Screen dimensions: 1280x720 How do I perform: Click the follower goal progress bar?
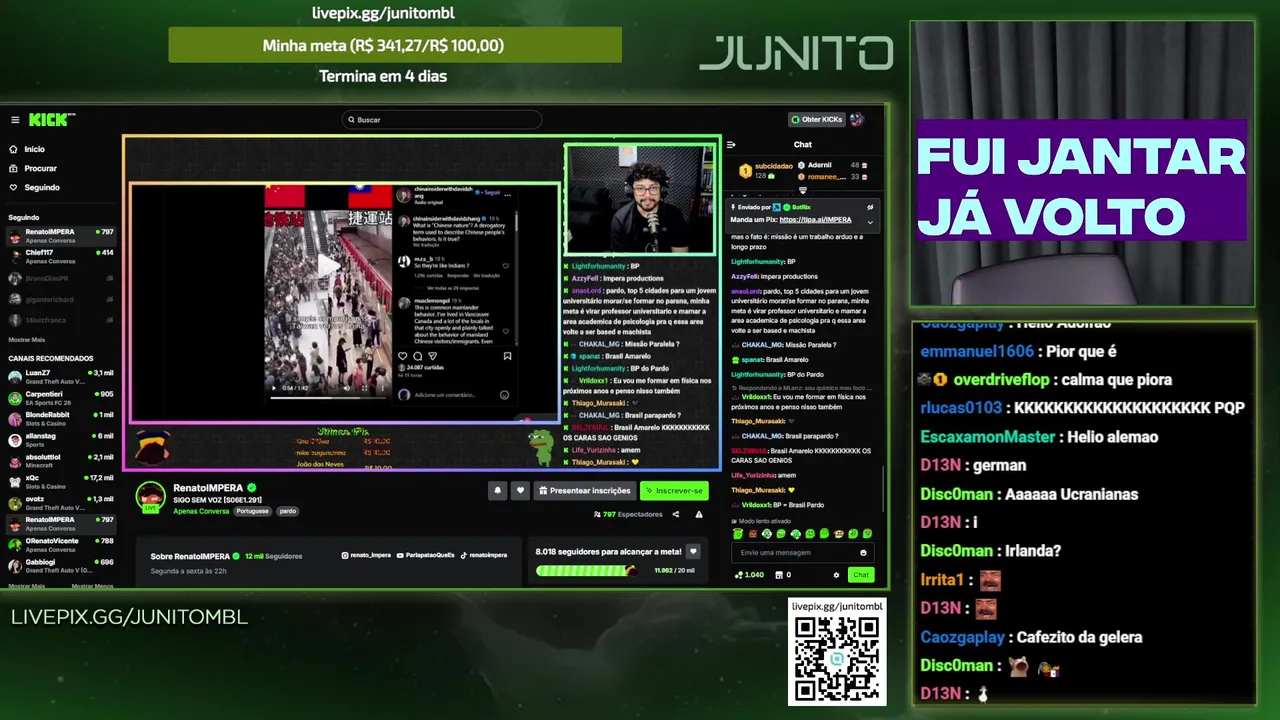[586, 570]
